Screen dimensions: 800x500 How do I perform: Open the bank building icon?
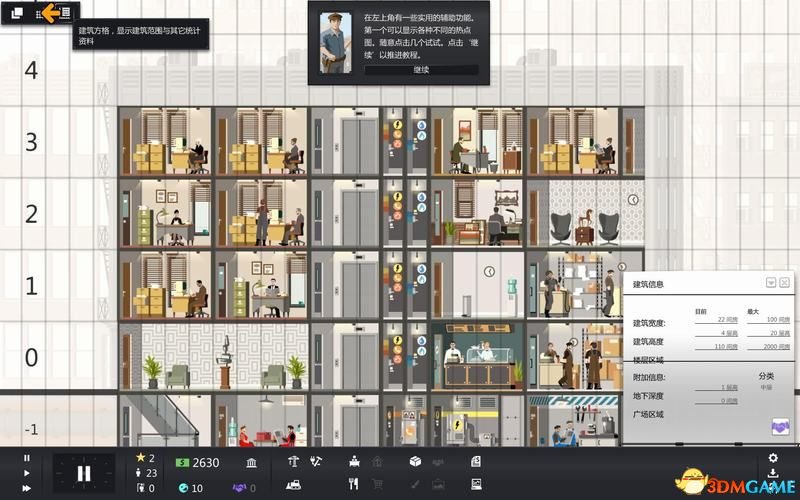click(251, 463)
